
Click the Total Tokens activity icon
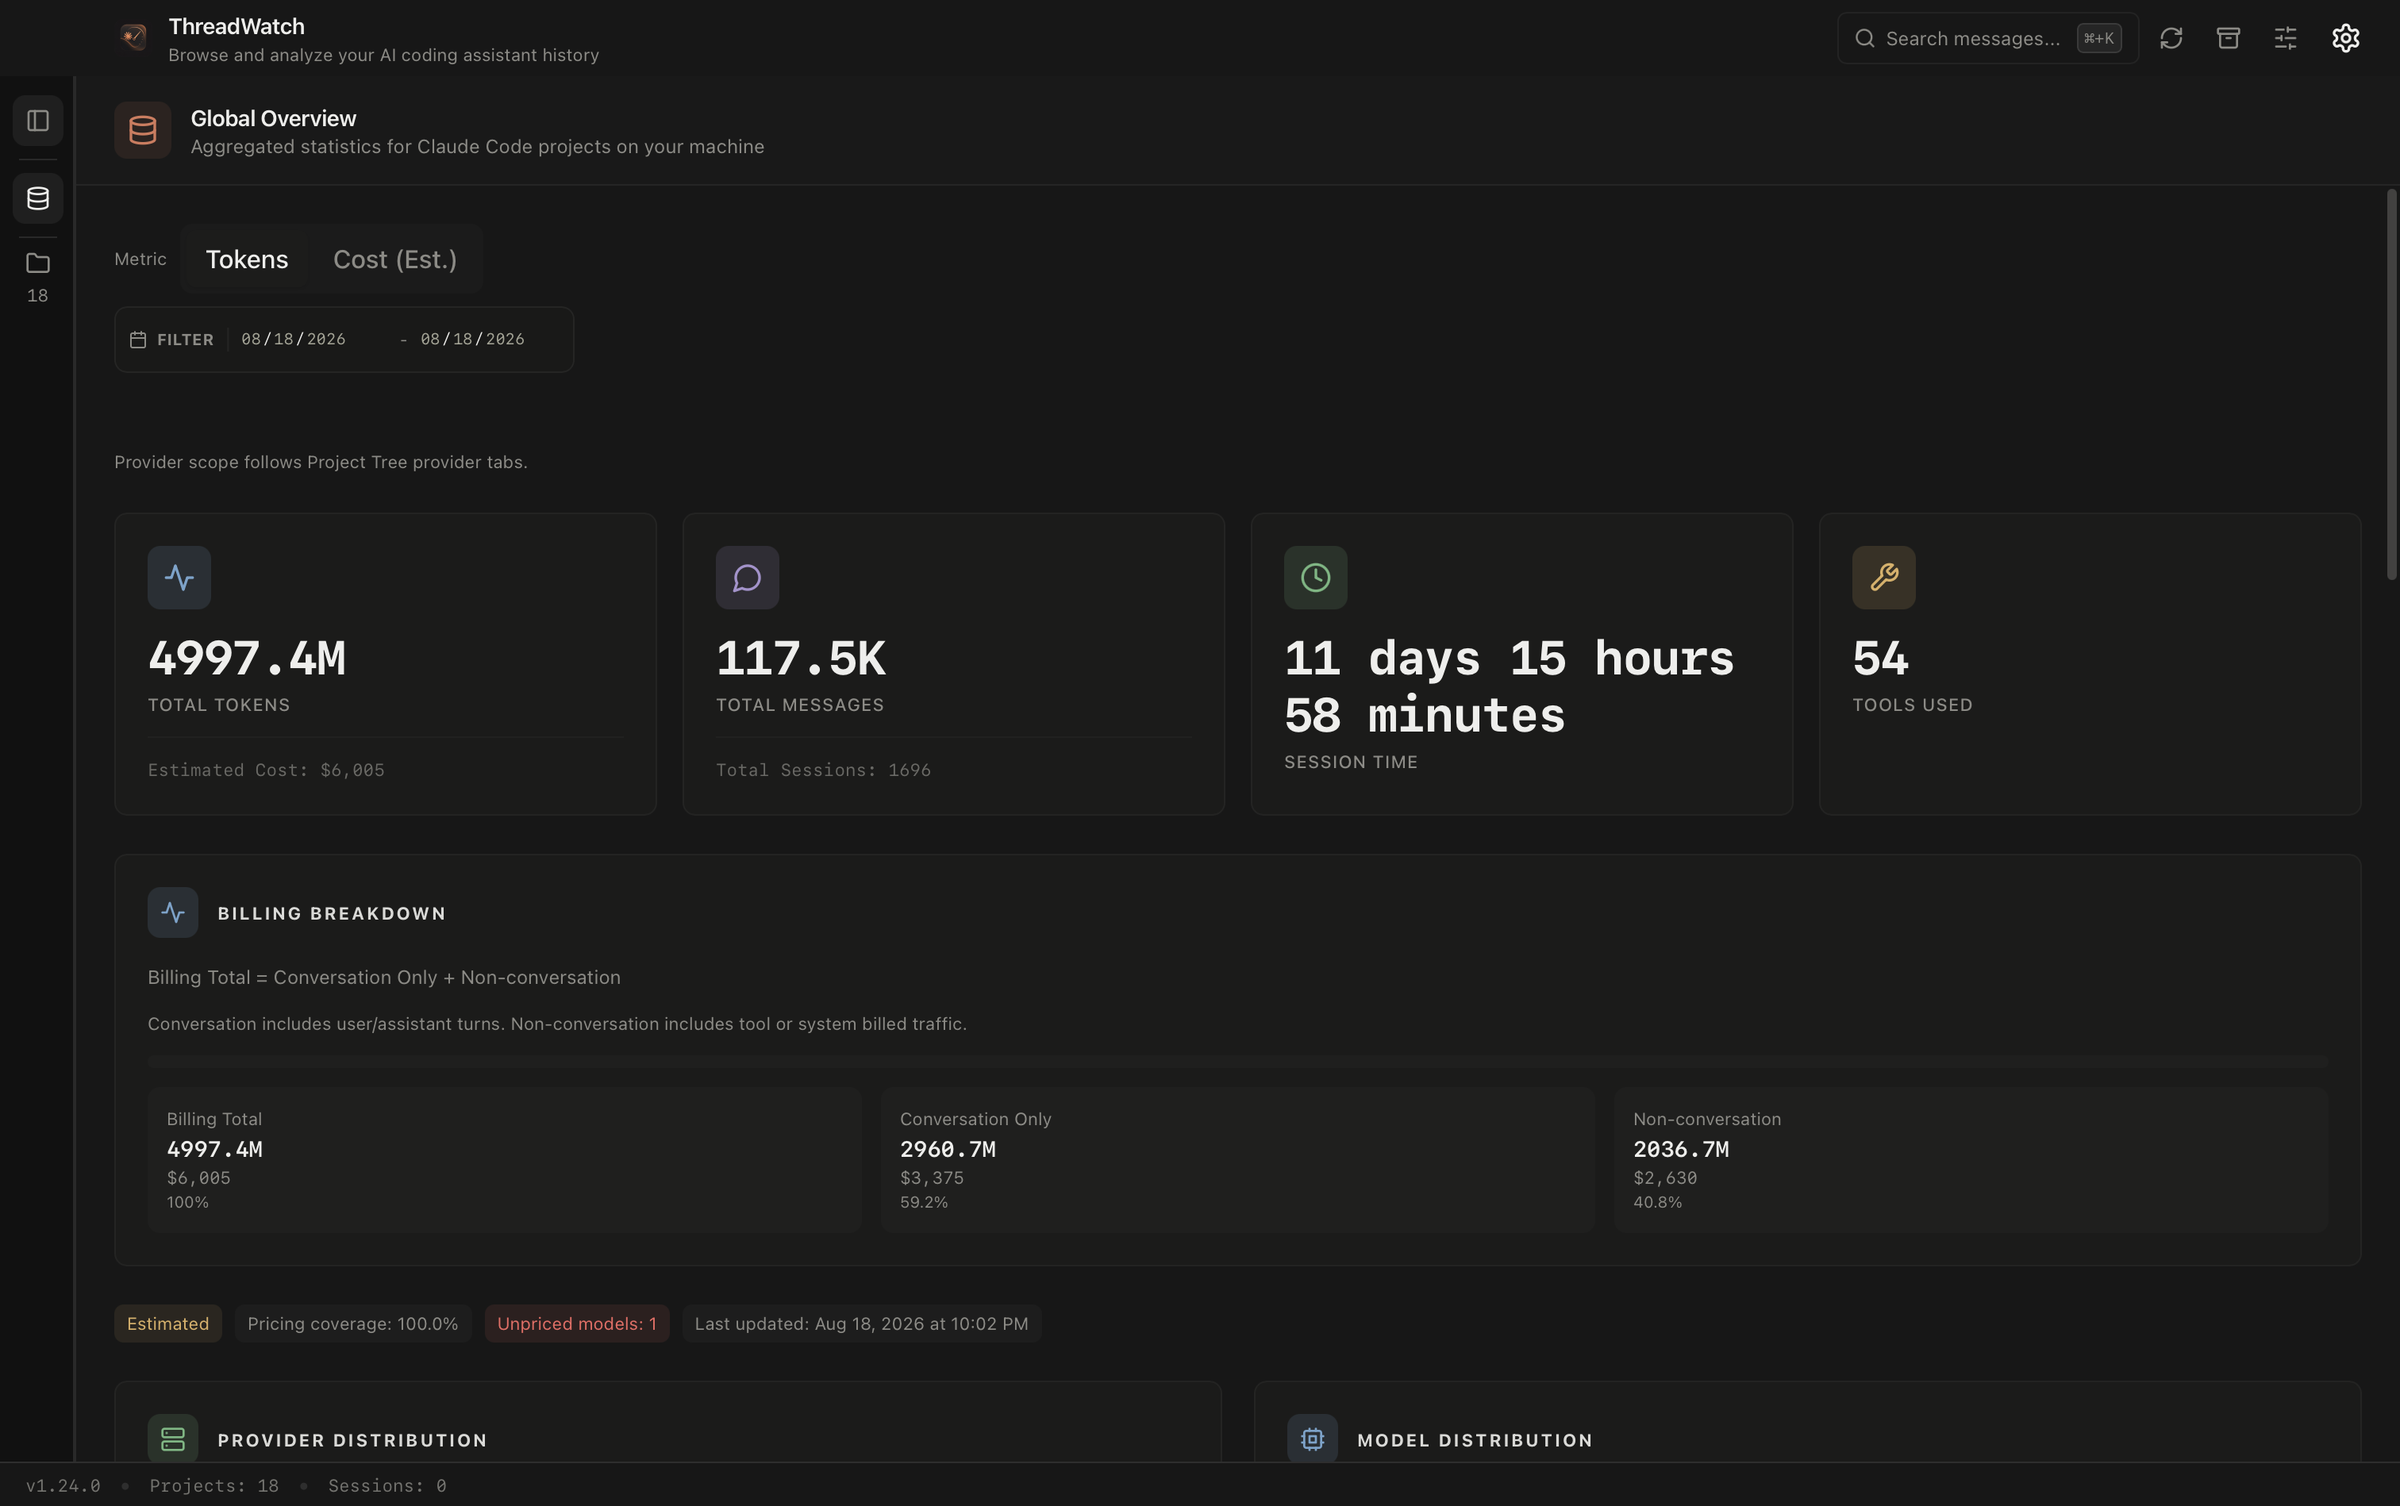click(179, 577)
